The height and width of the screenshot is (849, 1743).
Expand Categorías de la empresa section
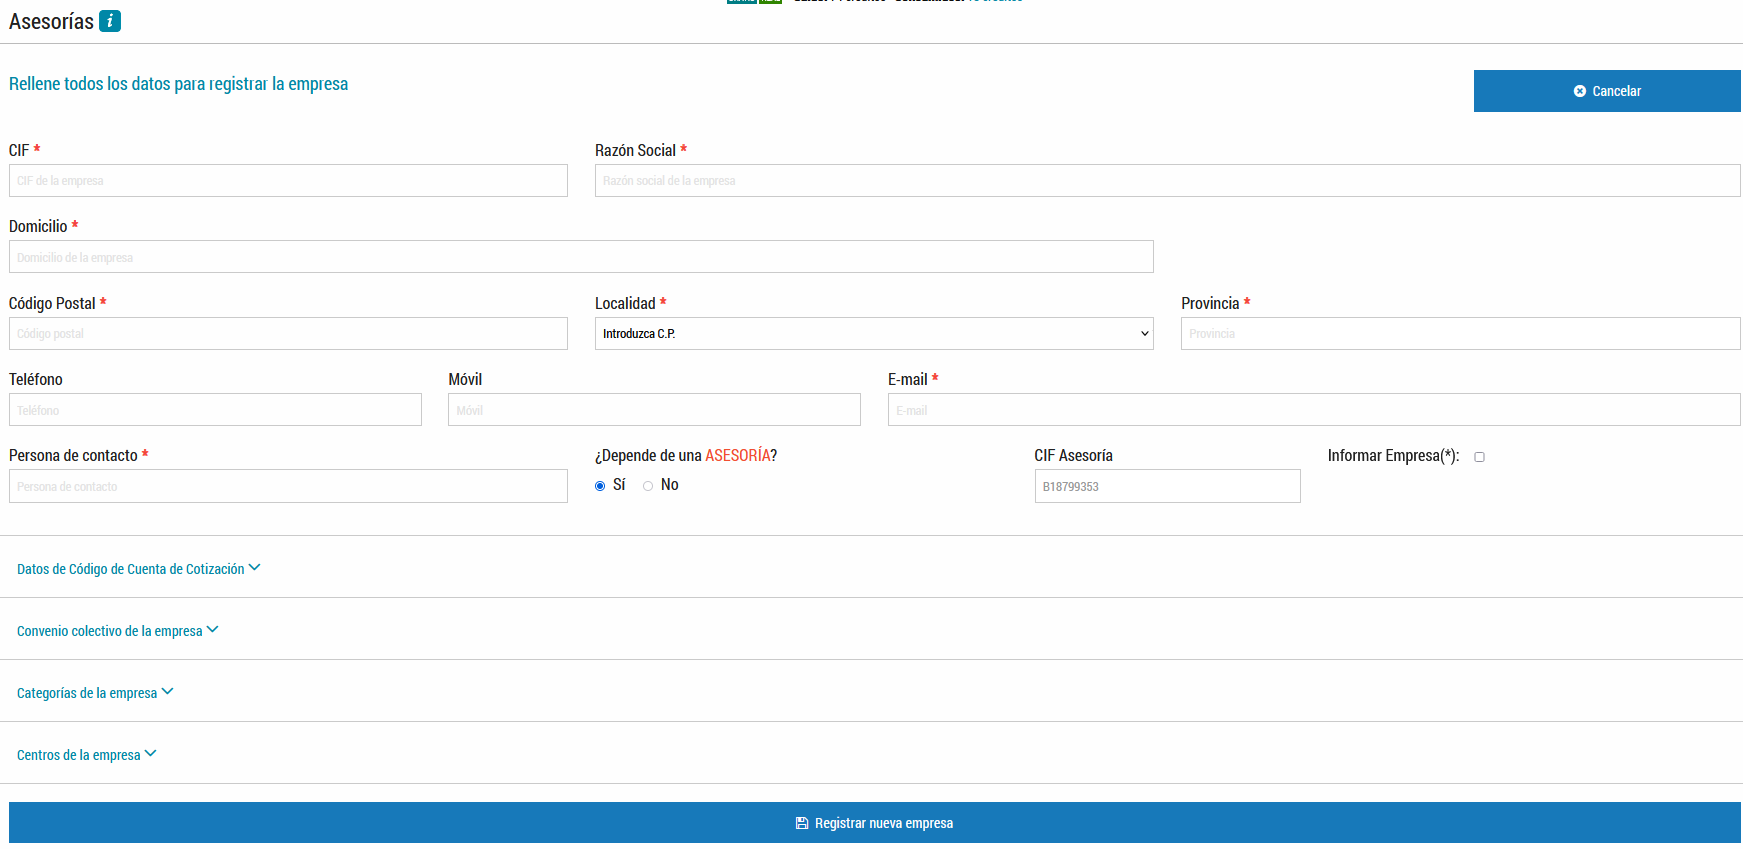[x=95, y=693]
